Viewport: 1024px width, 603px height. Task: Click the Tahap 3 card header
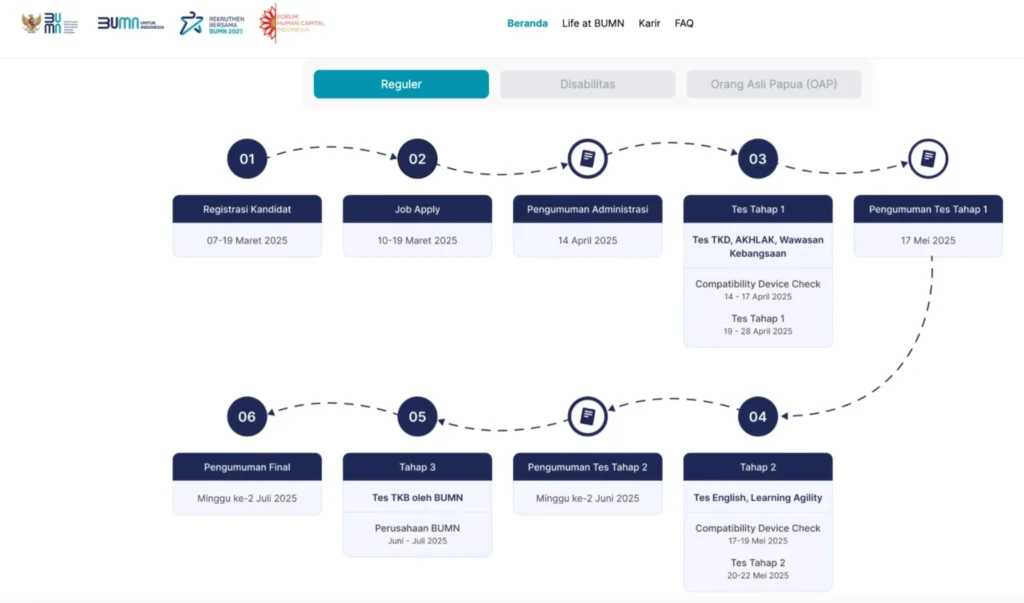(417, 467)
